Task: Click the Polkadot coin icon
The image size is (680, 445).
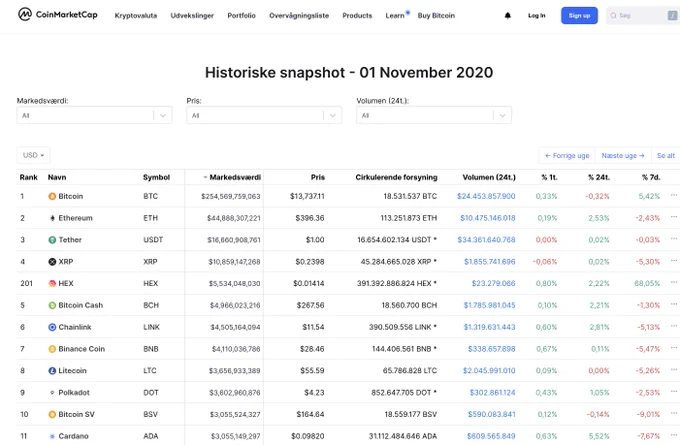Action: click(52, 393)
